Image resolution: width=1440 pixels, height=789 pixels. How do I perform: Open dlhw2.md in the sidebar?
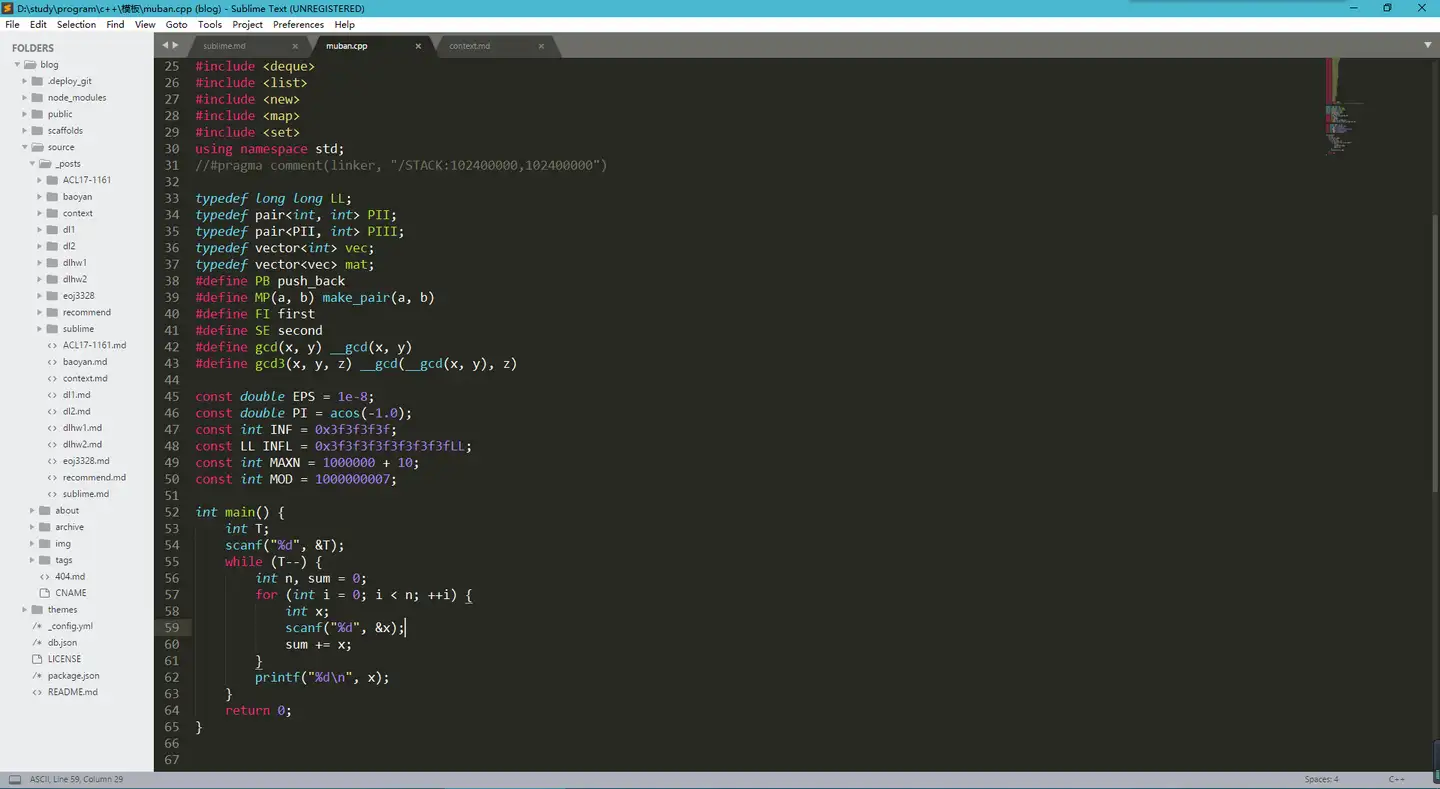(x=82, y=444)
